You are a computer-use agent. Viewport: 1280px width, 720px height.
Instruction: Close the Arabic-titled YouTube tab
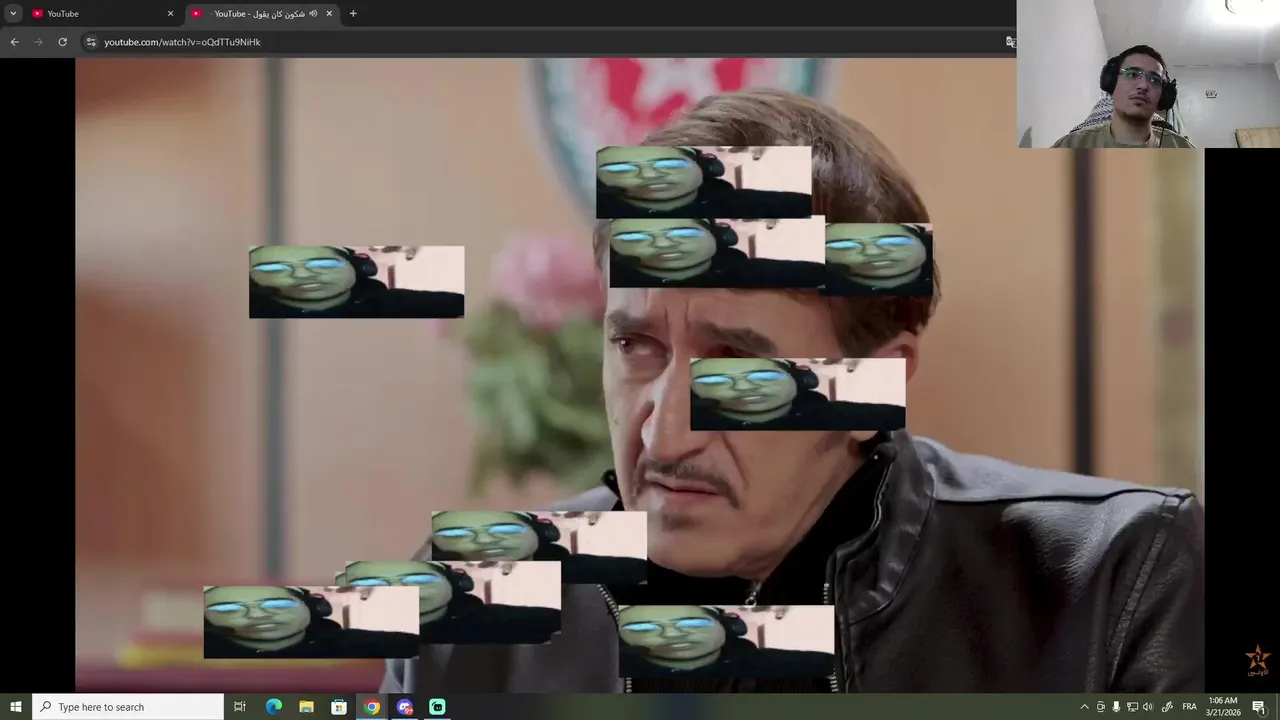[x=329, y=14]
